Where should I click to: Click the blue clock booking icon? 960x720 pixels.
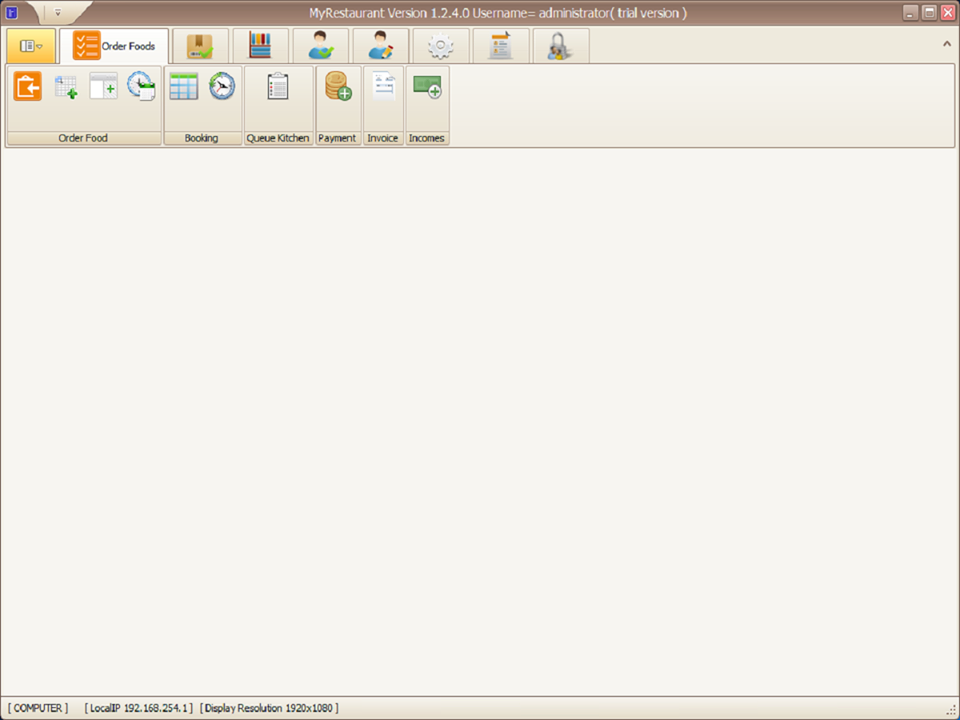click(x=222, y=86)
